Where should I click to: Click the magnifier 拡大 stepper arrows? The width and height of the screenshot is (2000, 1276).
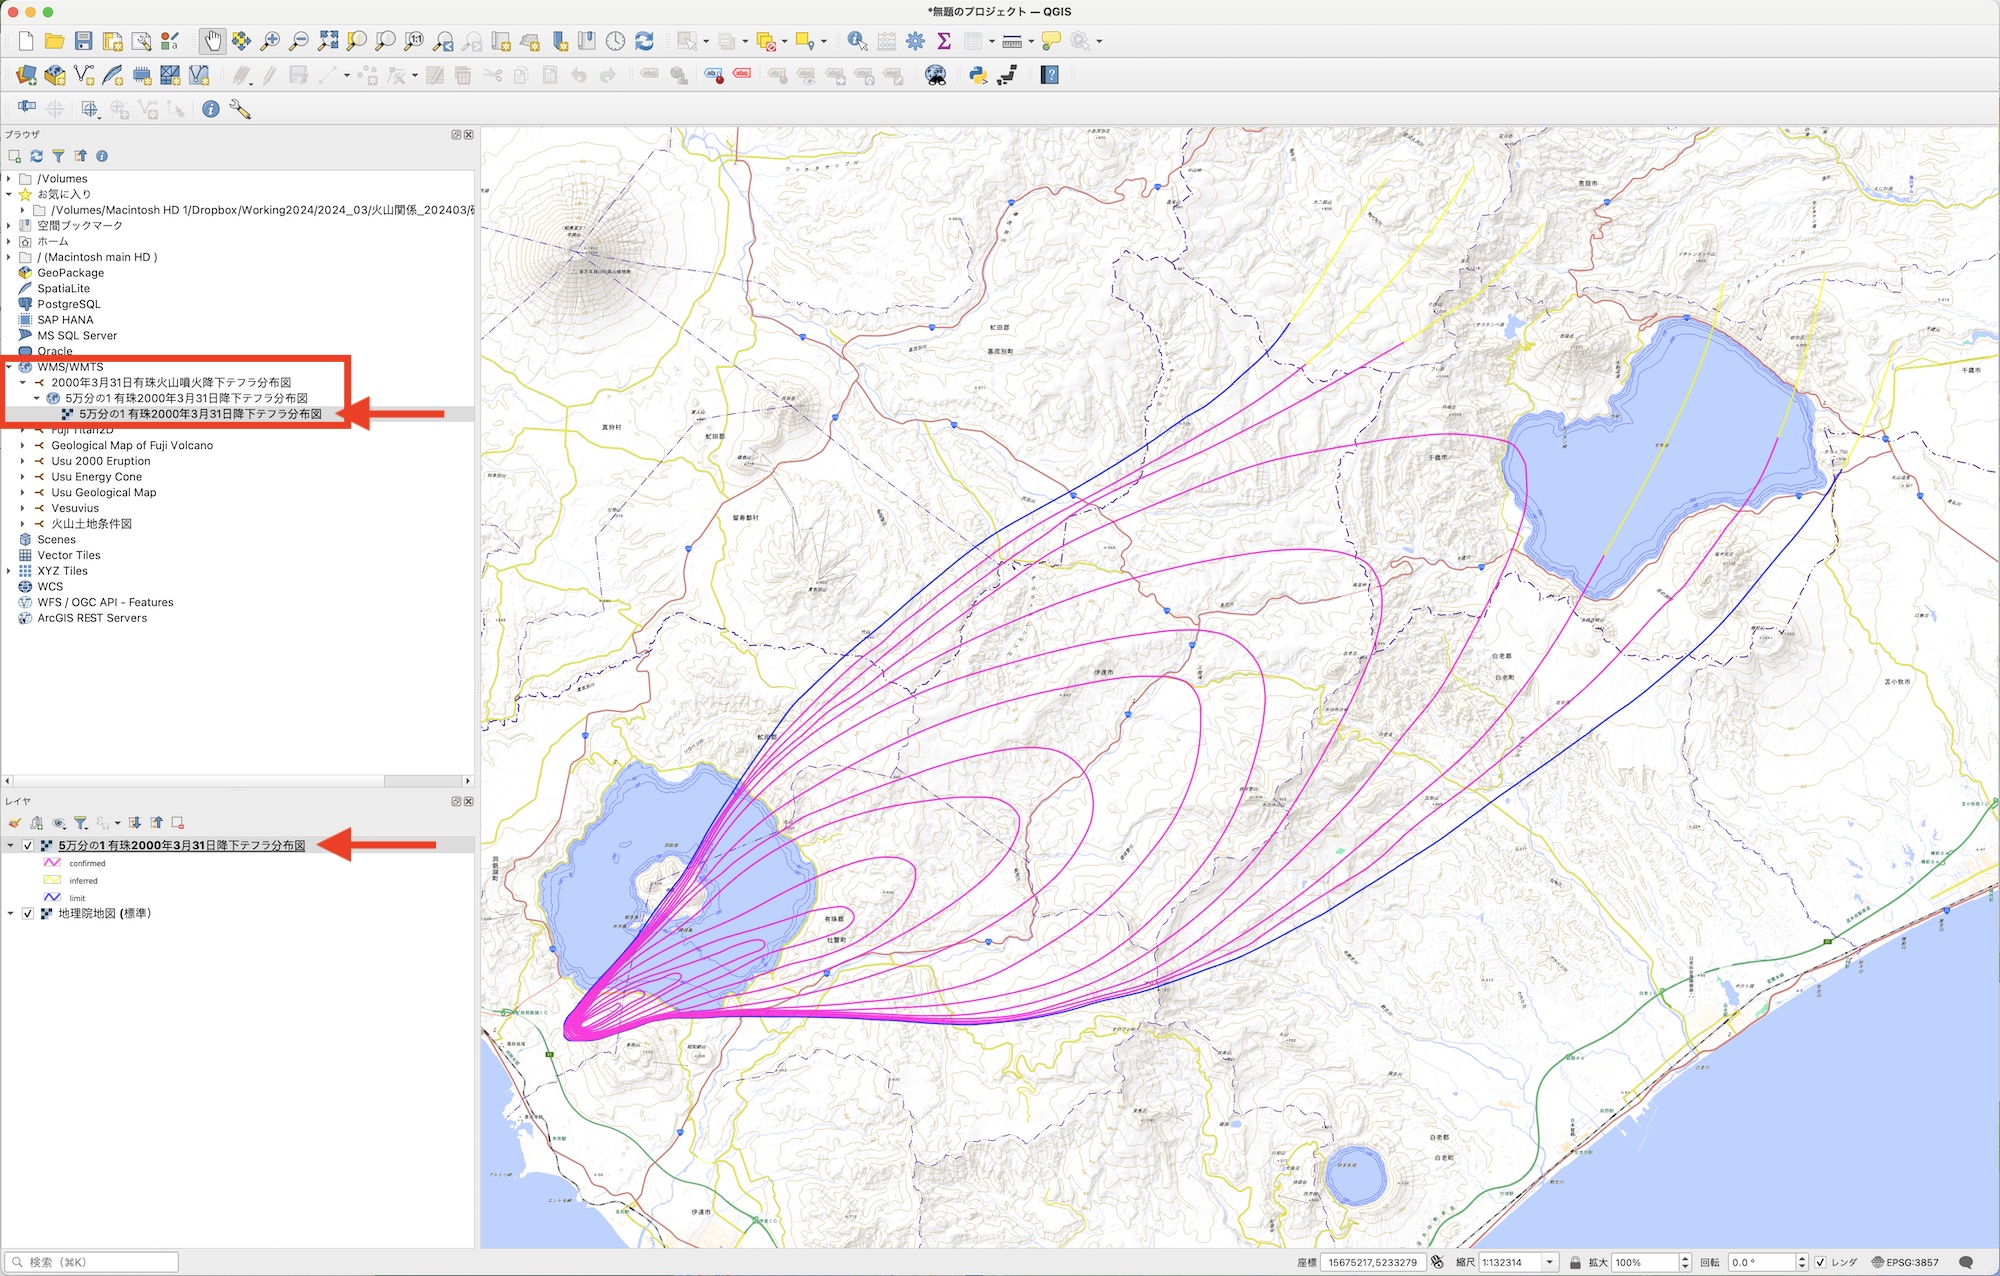point(1685,1262)
